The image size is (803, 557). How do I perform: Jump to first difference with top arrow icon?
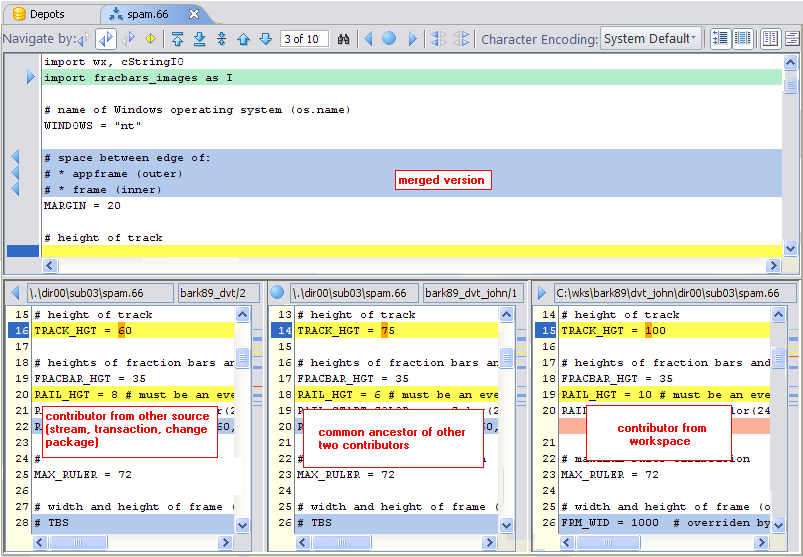(177, 39)
